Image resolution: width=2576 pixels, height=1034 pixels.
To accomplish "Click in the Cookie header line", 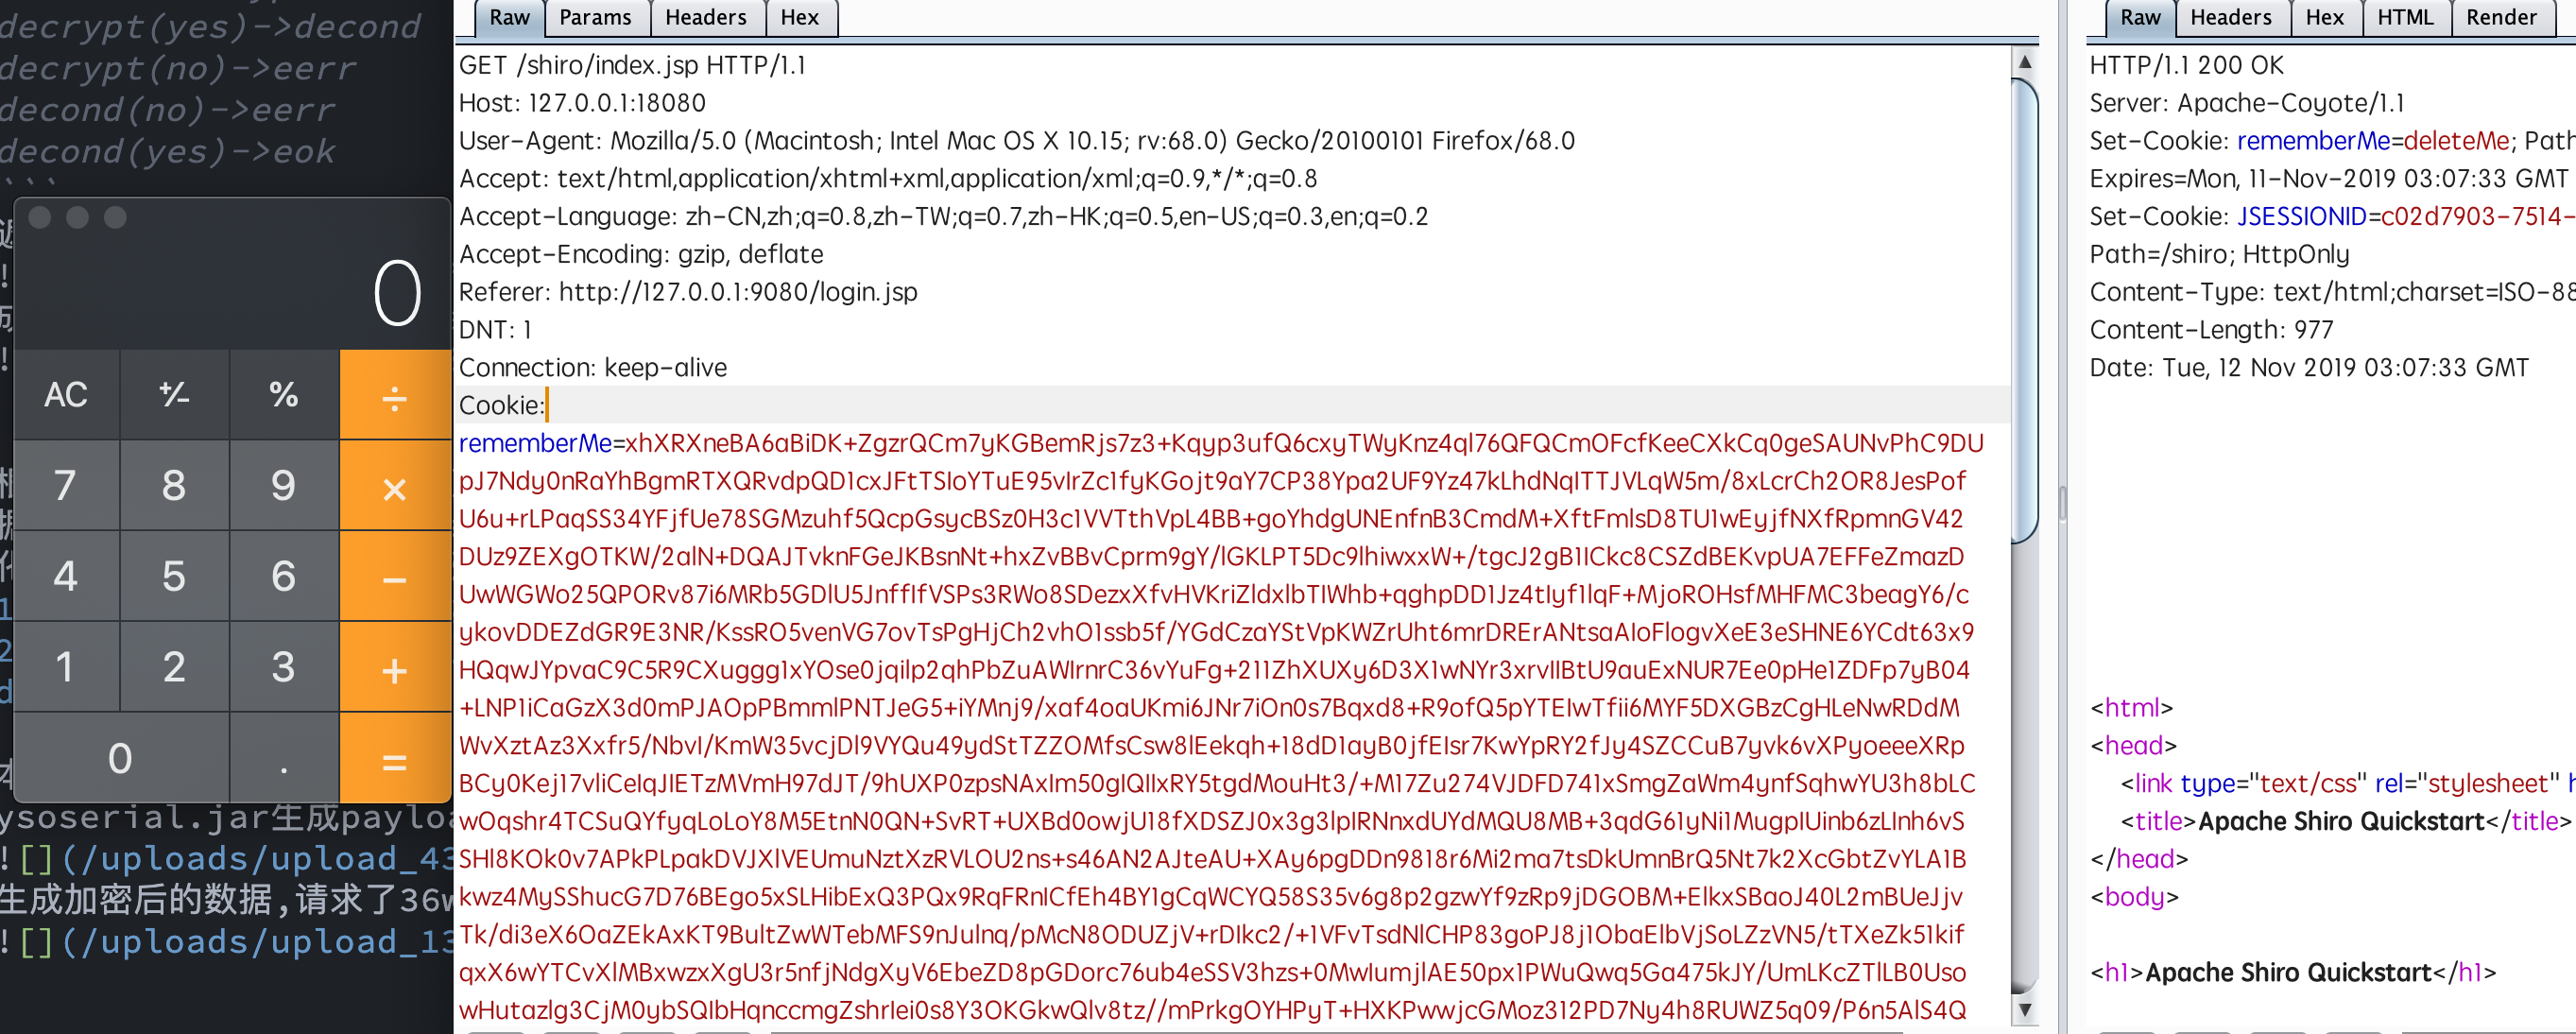I will click(x=1232, y=405).
